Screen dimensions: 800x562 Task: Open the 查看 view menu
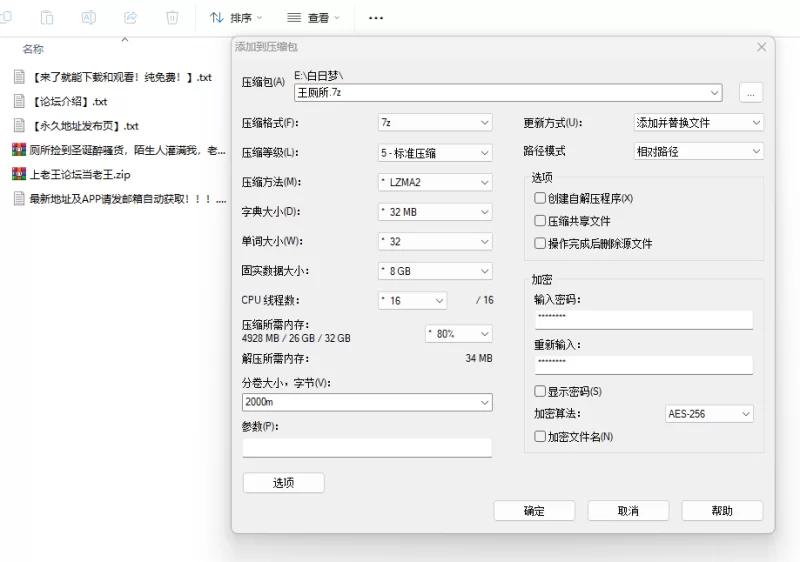(x=313, y=18)
